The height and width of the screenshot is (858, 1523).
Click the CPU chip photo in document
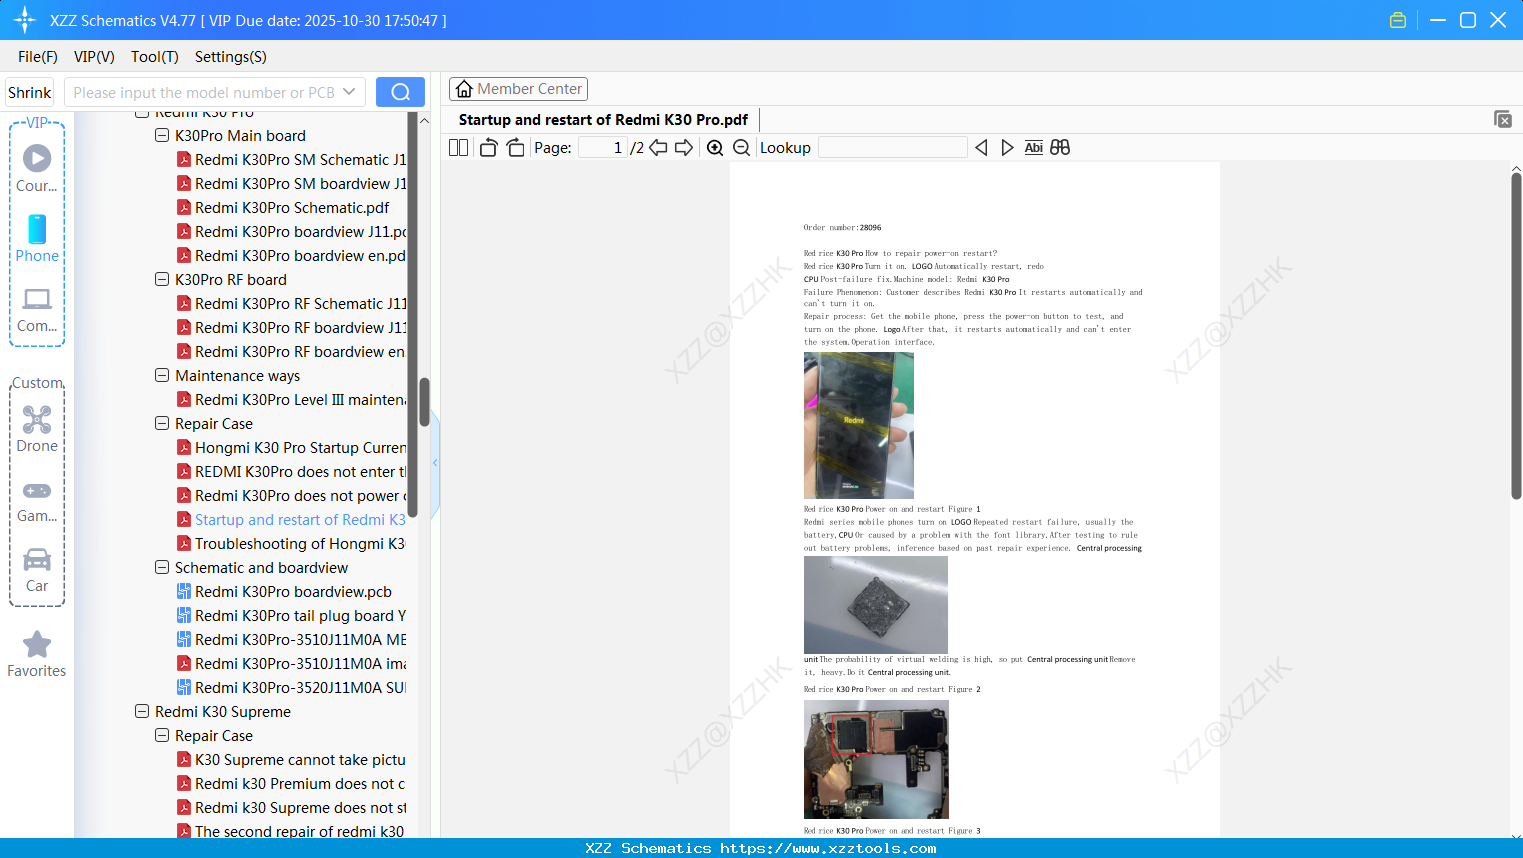[x=876, y=605]
